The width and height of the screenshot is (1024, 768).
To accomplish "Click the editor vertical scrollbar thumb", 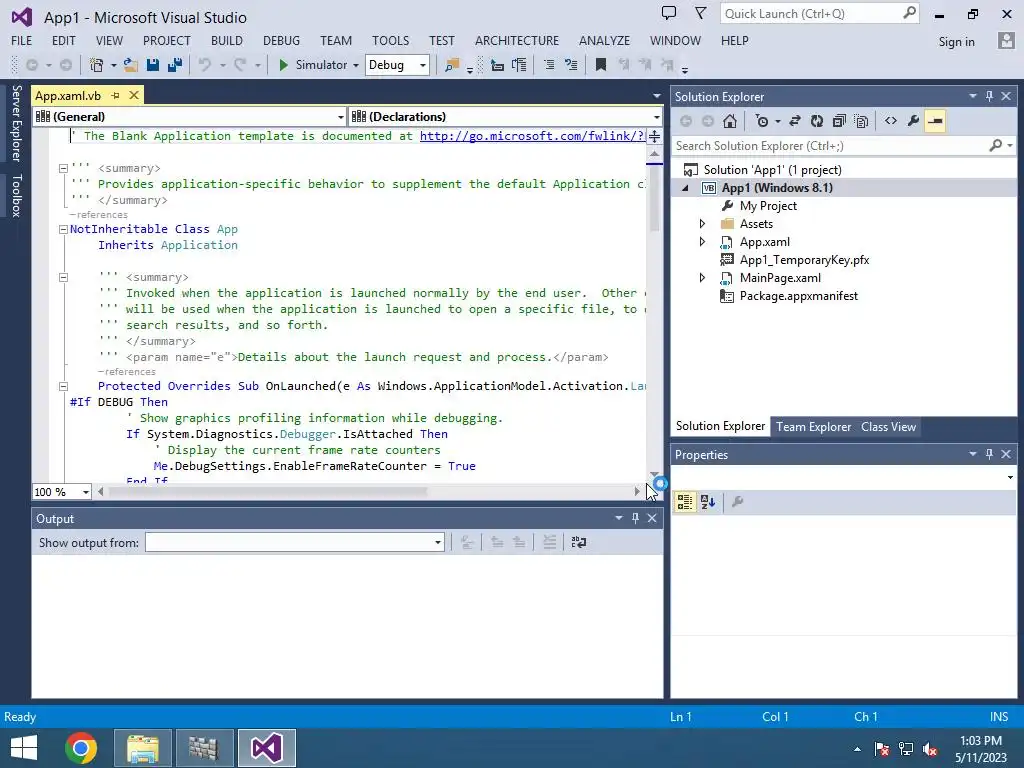I will point(654,199).
